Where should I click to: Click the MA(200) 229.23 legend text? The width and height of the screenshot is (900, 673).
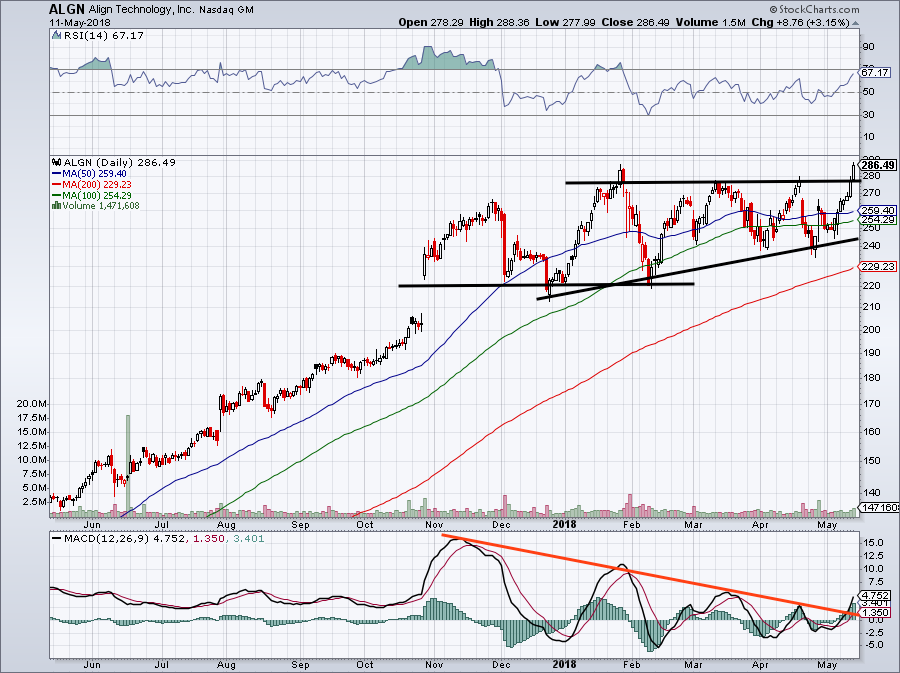[x=96, y=184]
